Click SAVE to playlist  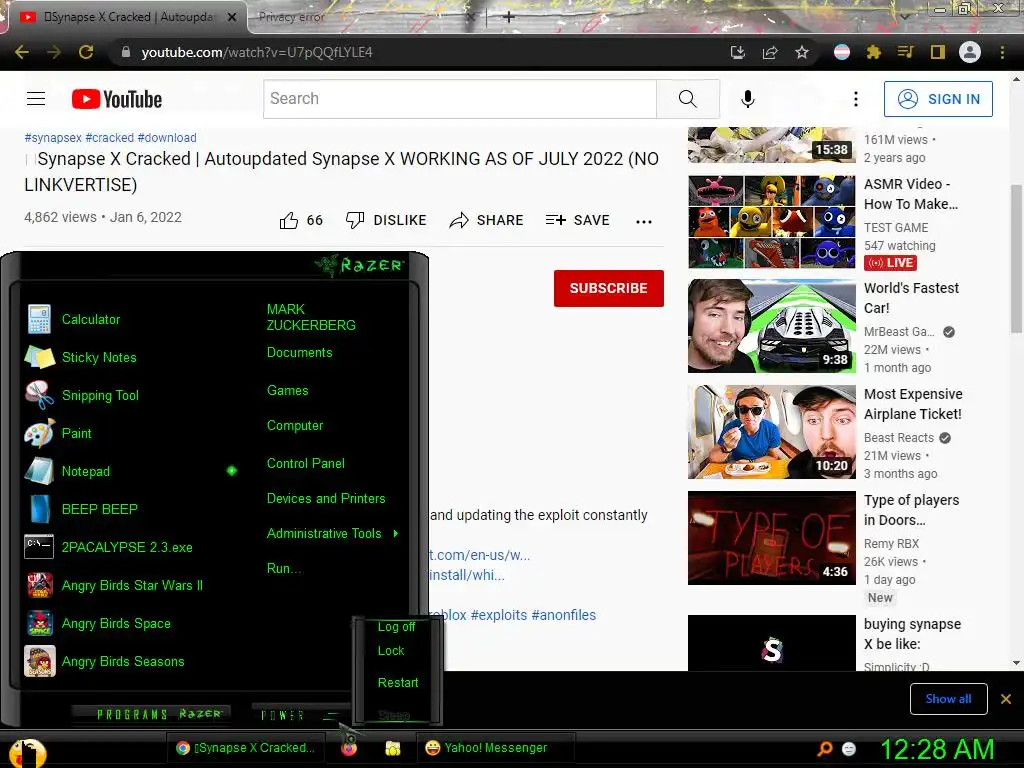click(x=578, y=221)
